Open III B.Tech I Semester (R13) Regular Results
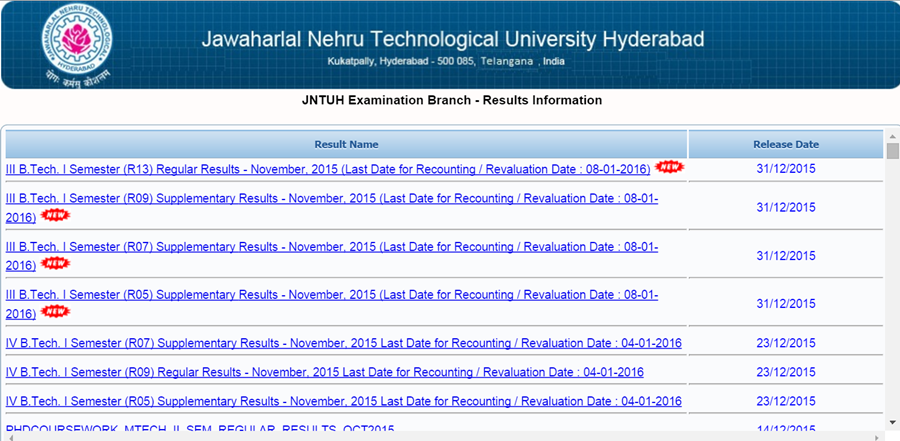 coord(328,169)
